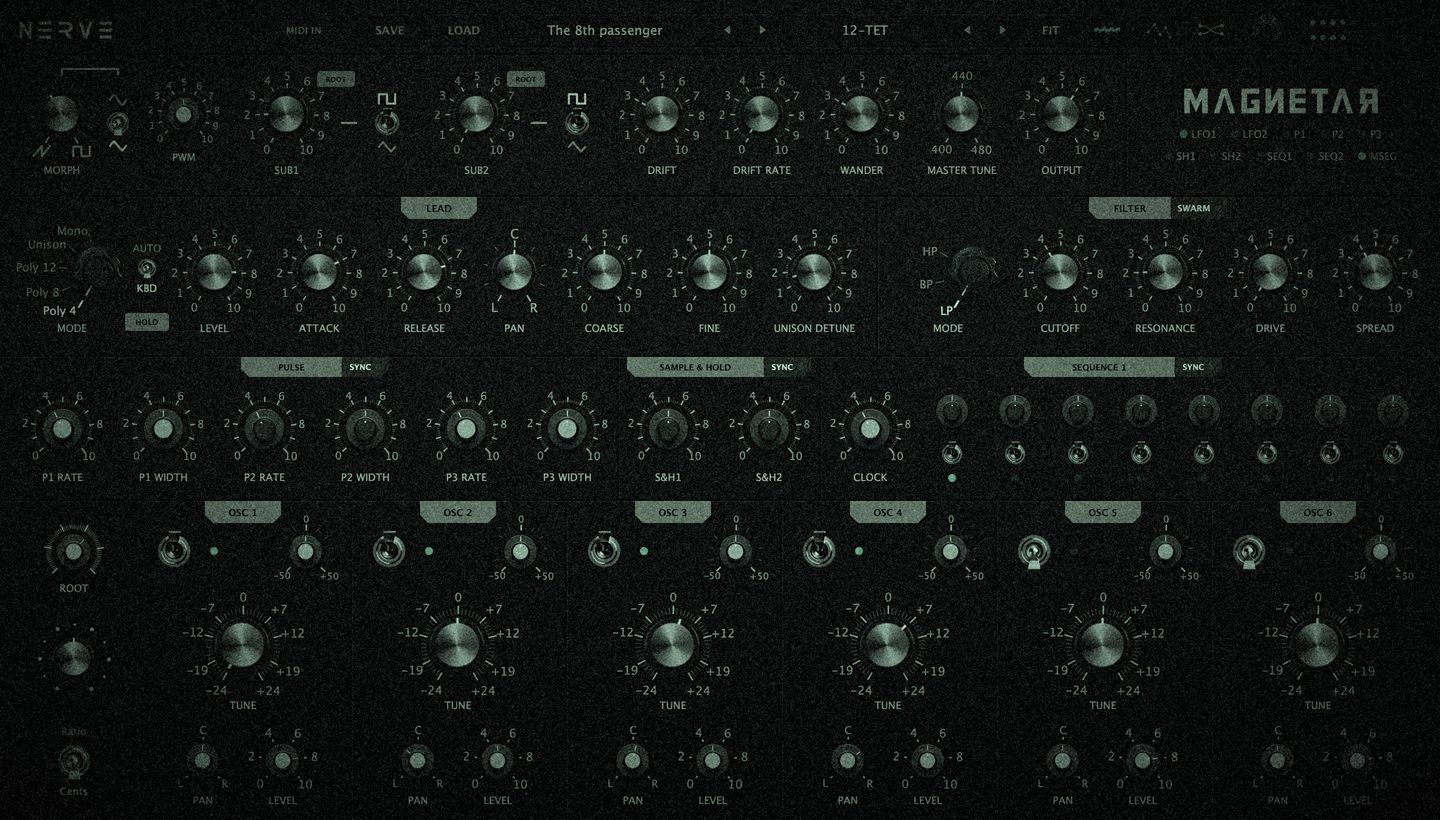Click the NERVE logo
The height and width of the screenshot is (820, 1440).
(x=65, y=30)
